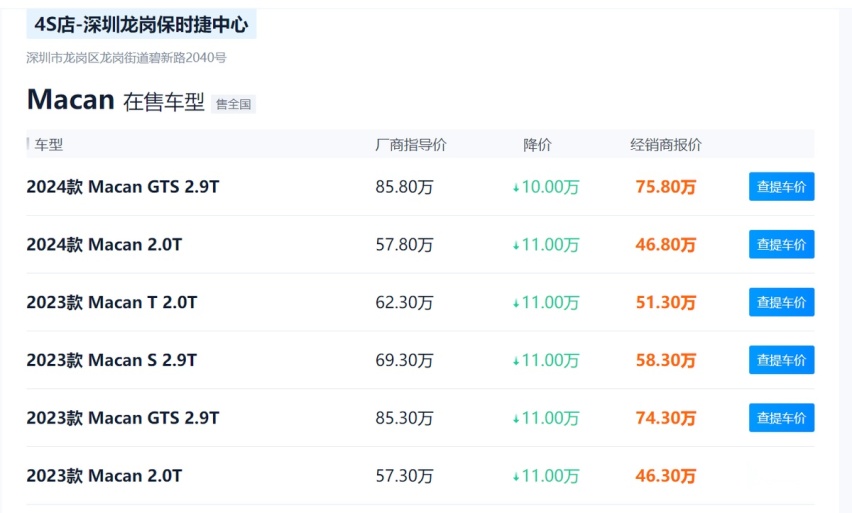The height and width of the screenshot is (513, 852).
Task: Click dealer price 58.30万
Action: coord(666,360)
